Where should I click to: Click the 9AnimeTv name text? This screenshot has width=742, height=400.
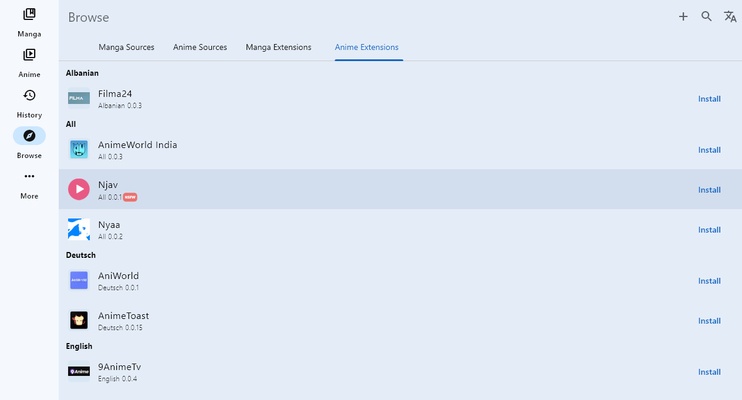tap(119, 367)
